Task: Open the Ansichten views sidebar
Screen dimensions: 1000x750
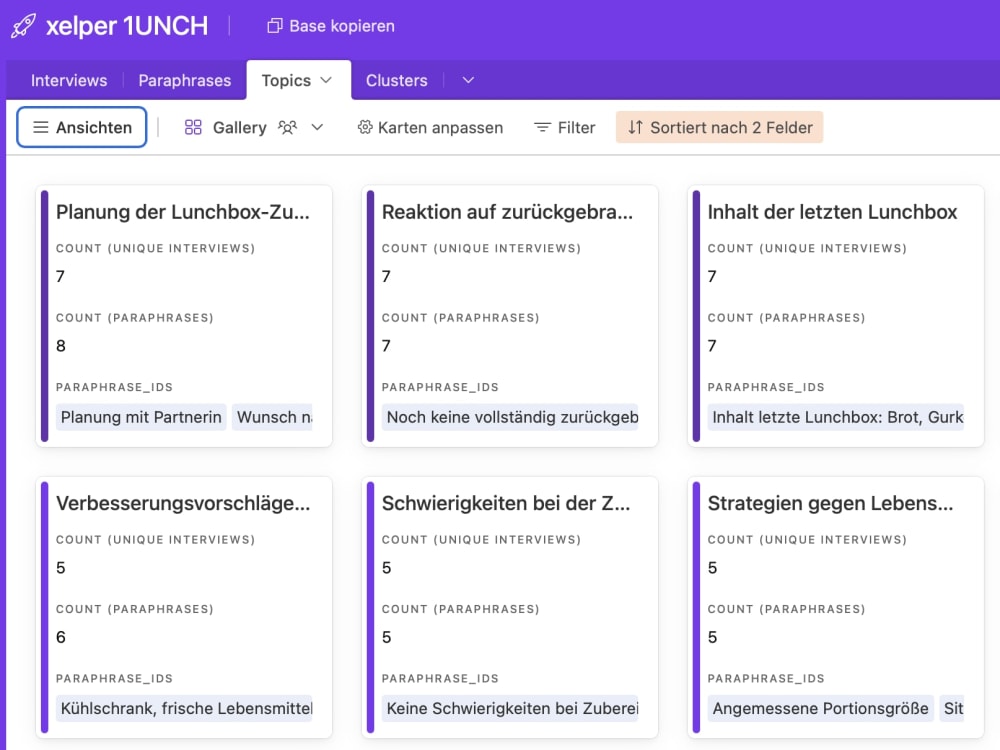Action: [82, 128]
